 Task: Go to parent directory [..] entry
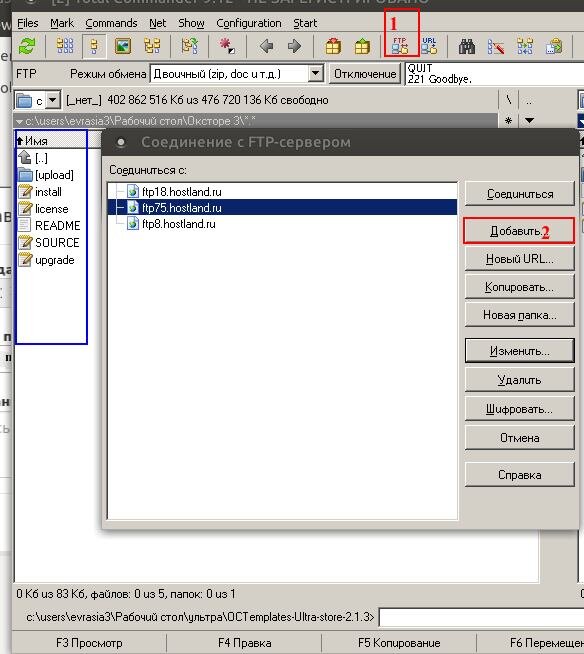33,158
